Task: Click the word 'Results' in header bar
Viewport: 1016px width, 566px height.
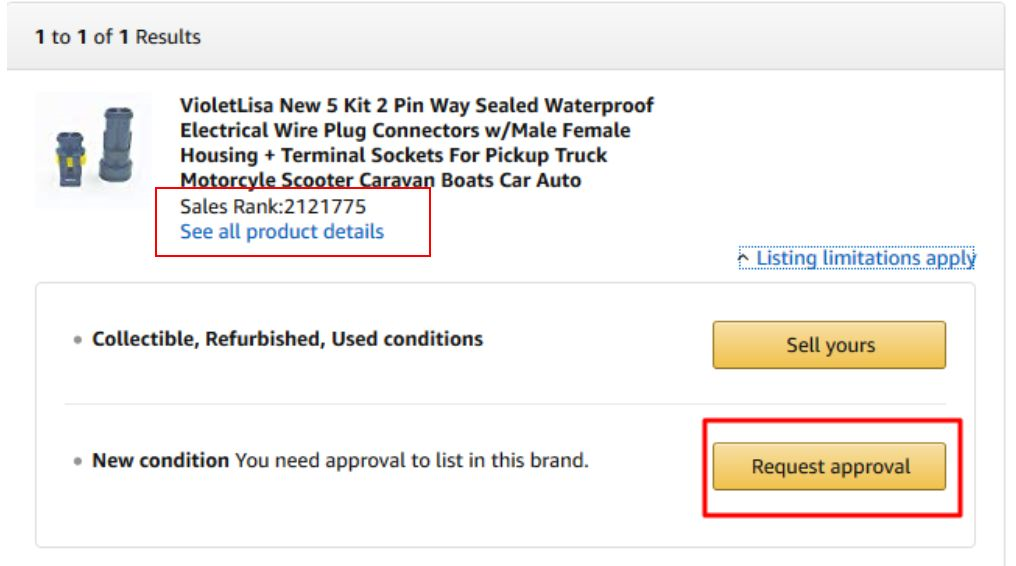Action: [x=168, y=38]
